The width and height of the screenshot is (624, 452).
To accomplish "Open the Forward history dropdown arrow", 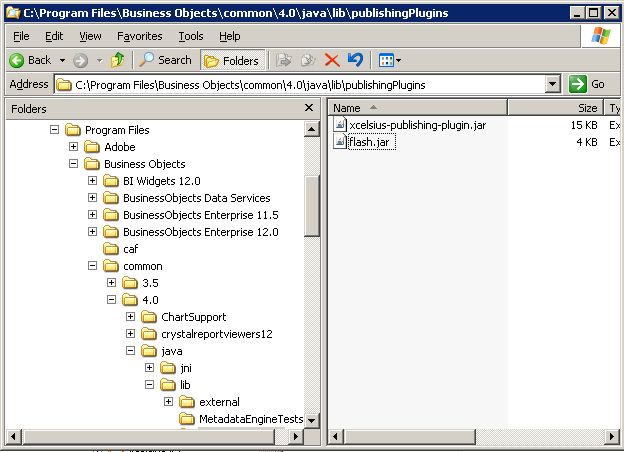I will [x=99, y=60].
